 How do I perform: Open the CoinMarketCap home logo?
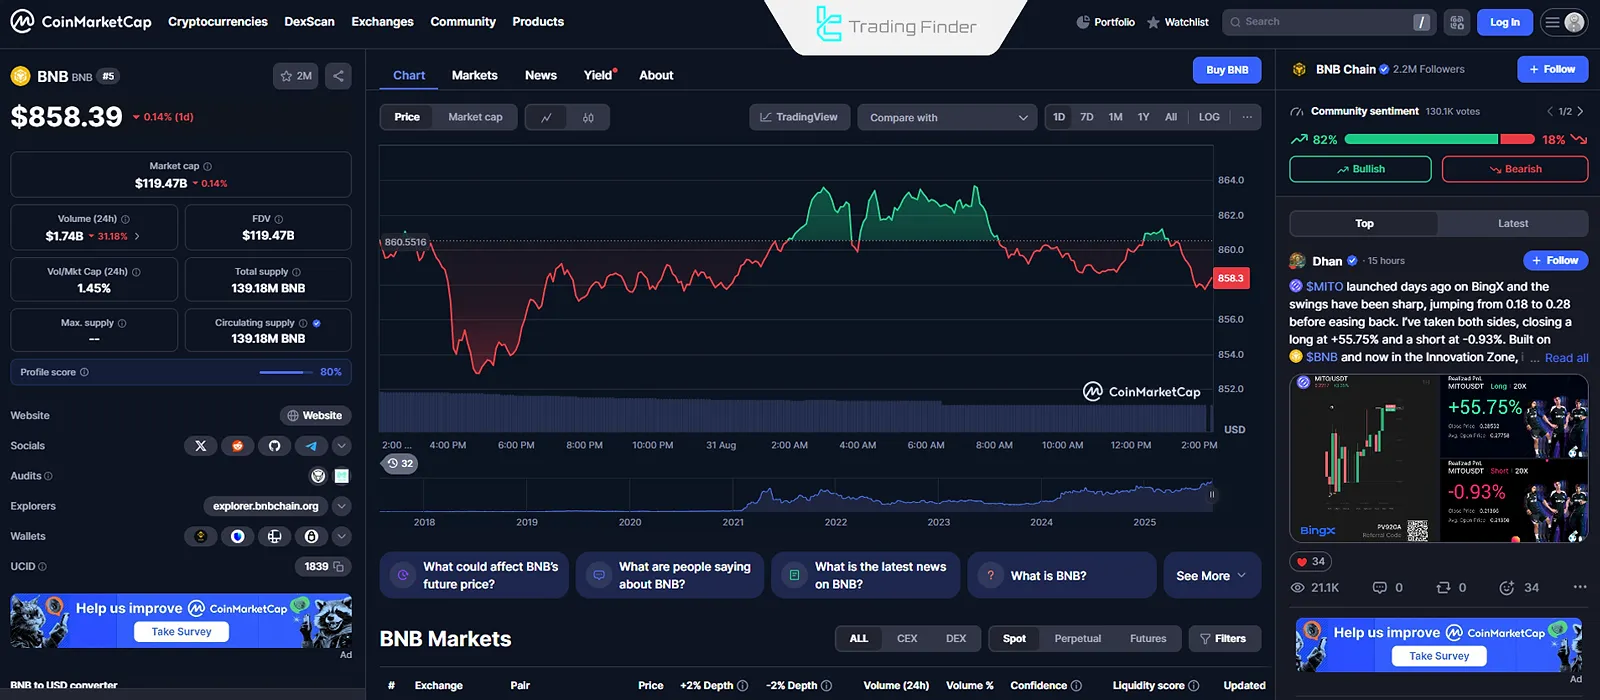coord(81,21)
